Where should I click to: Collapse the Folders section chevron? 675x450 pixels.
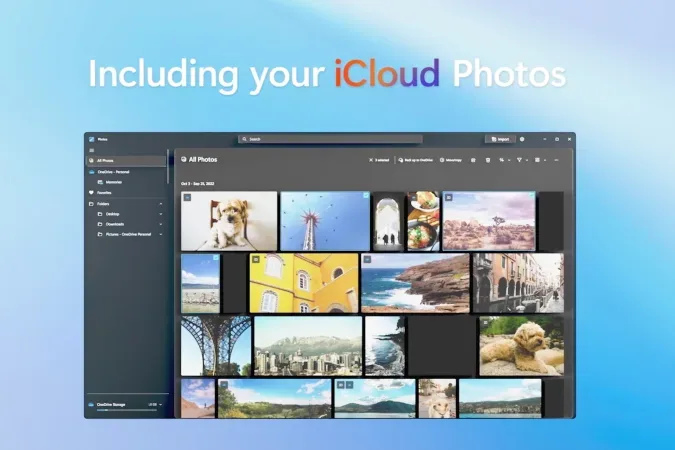click(x=161, y=204)
